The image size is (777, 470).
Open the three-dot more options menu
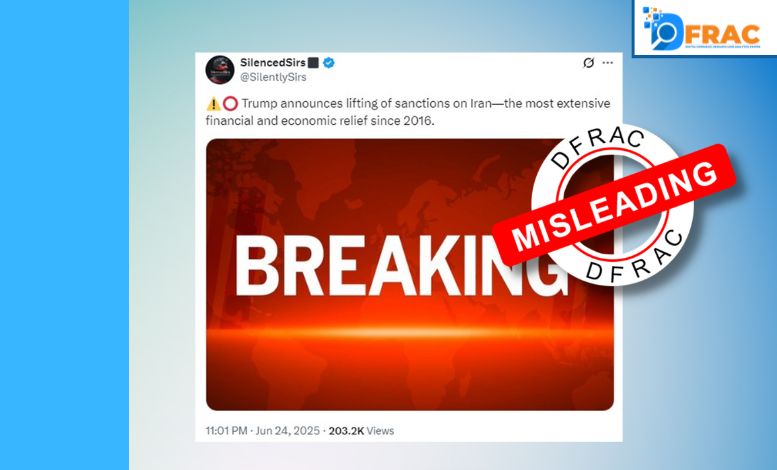pos(608,62)
